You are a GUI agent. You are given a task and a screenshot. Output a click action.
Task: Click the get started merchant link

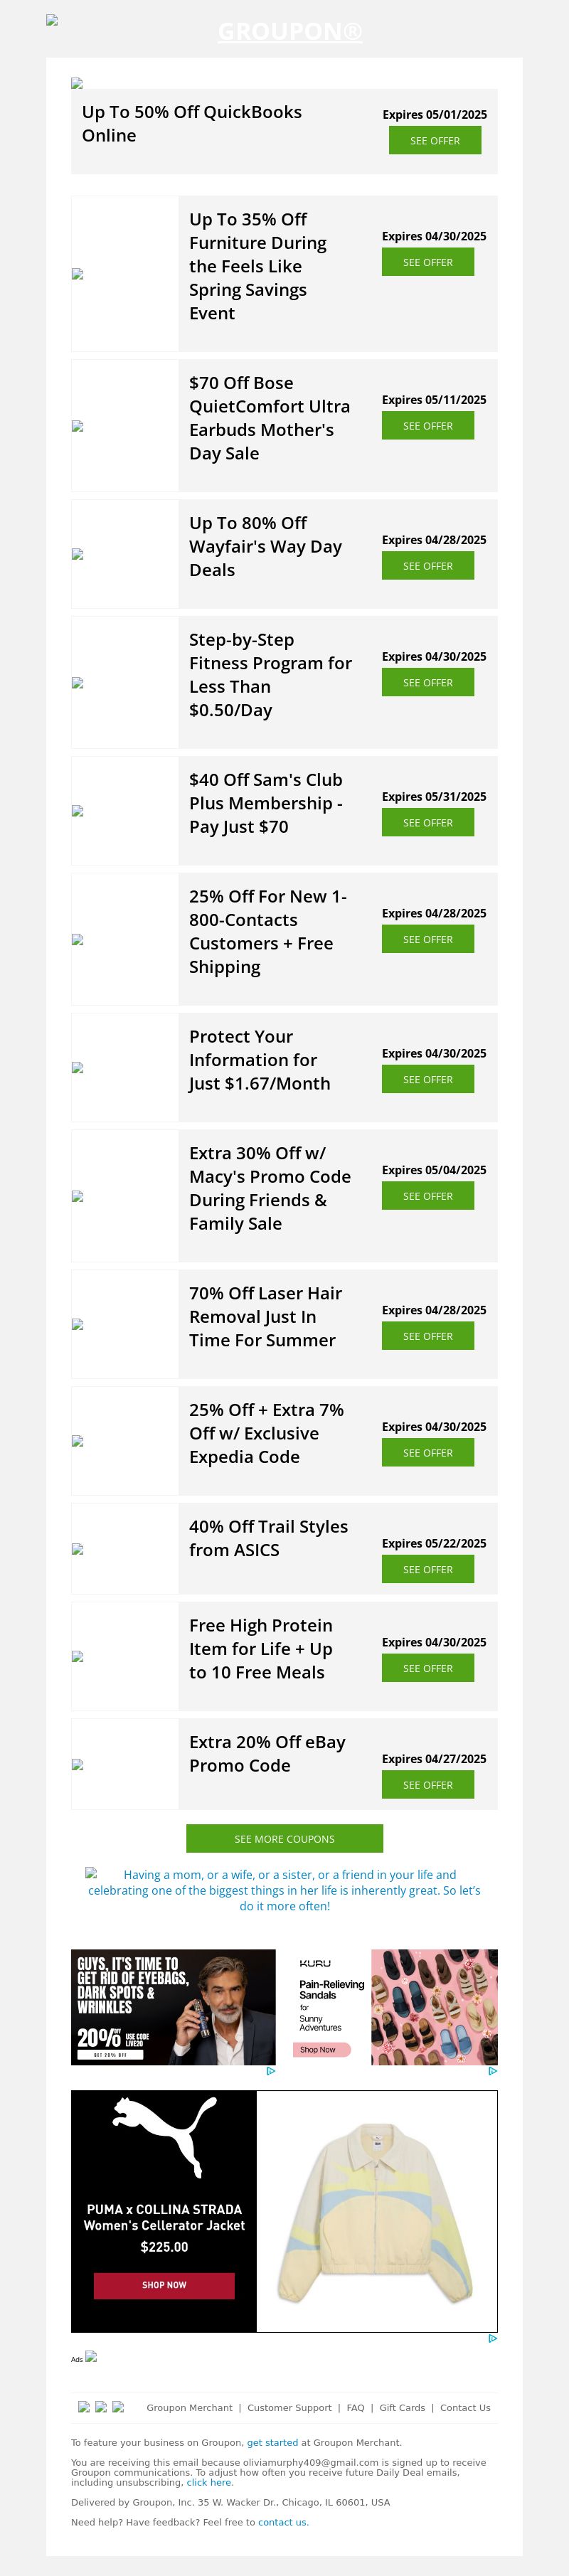tap(272, 2442)
